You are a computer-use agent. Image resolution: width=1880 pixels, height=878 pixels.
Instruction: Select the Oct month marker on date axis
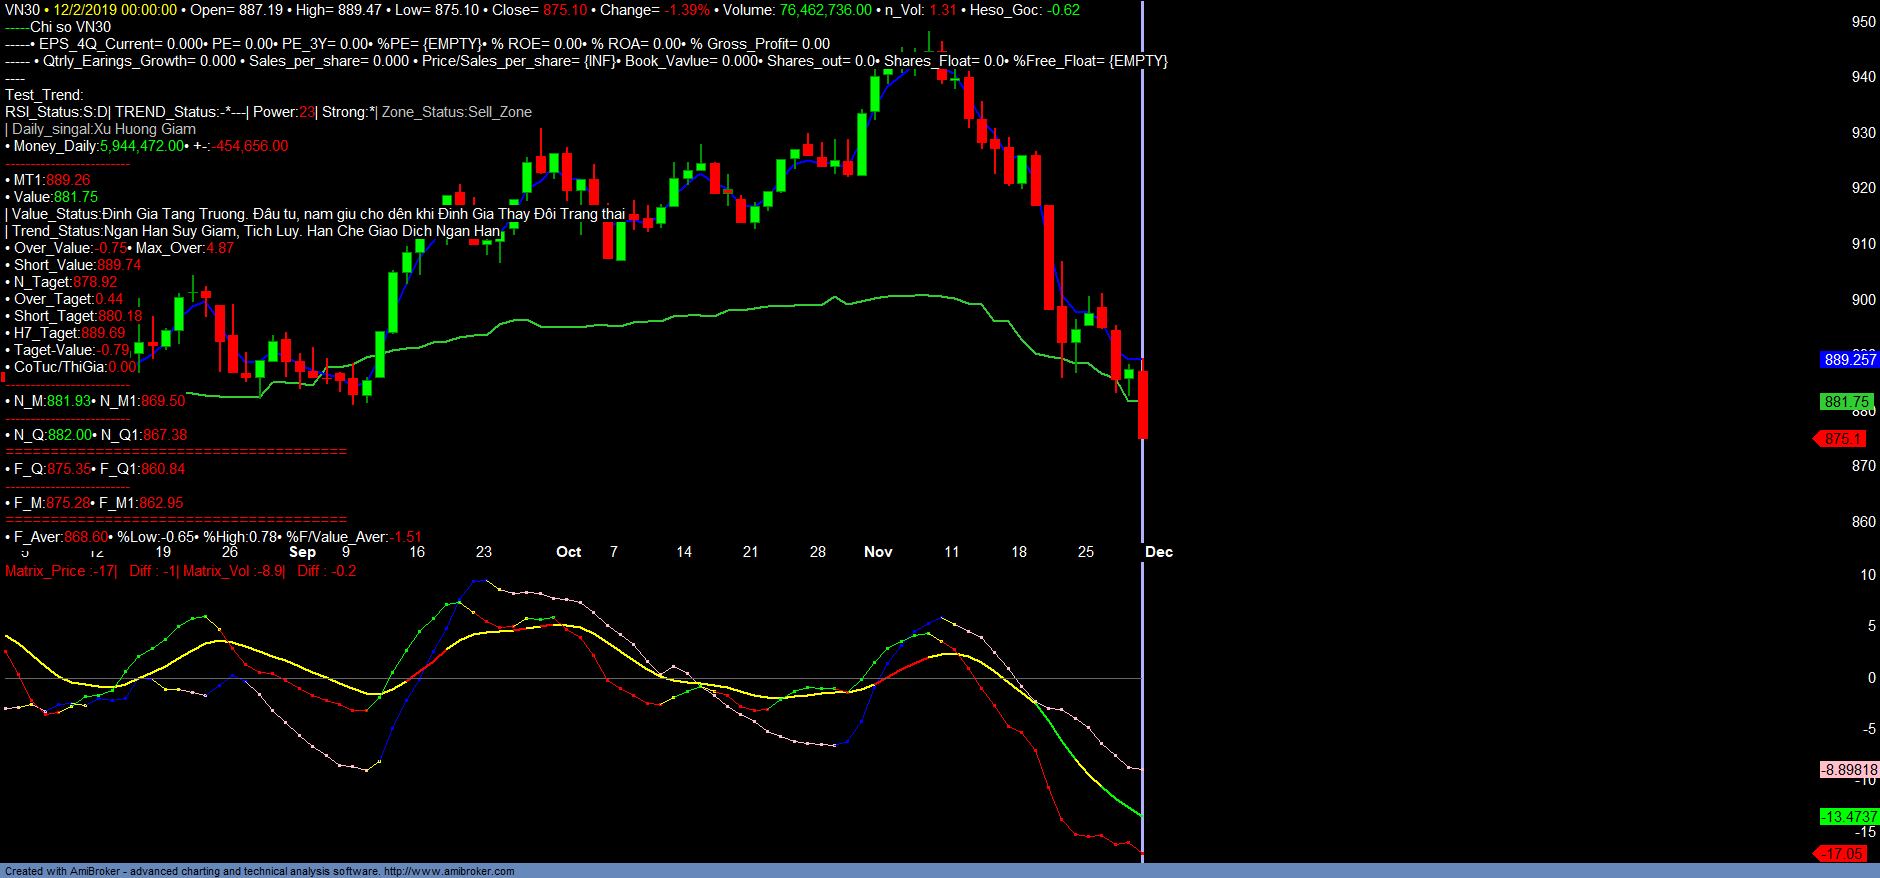pos(568,552)
